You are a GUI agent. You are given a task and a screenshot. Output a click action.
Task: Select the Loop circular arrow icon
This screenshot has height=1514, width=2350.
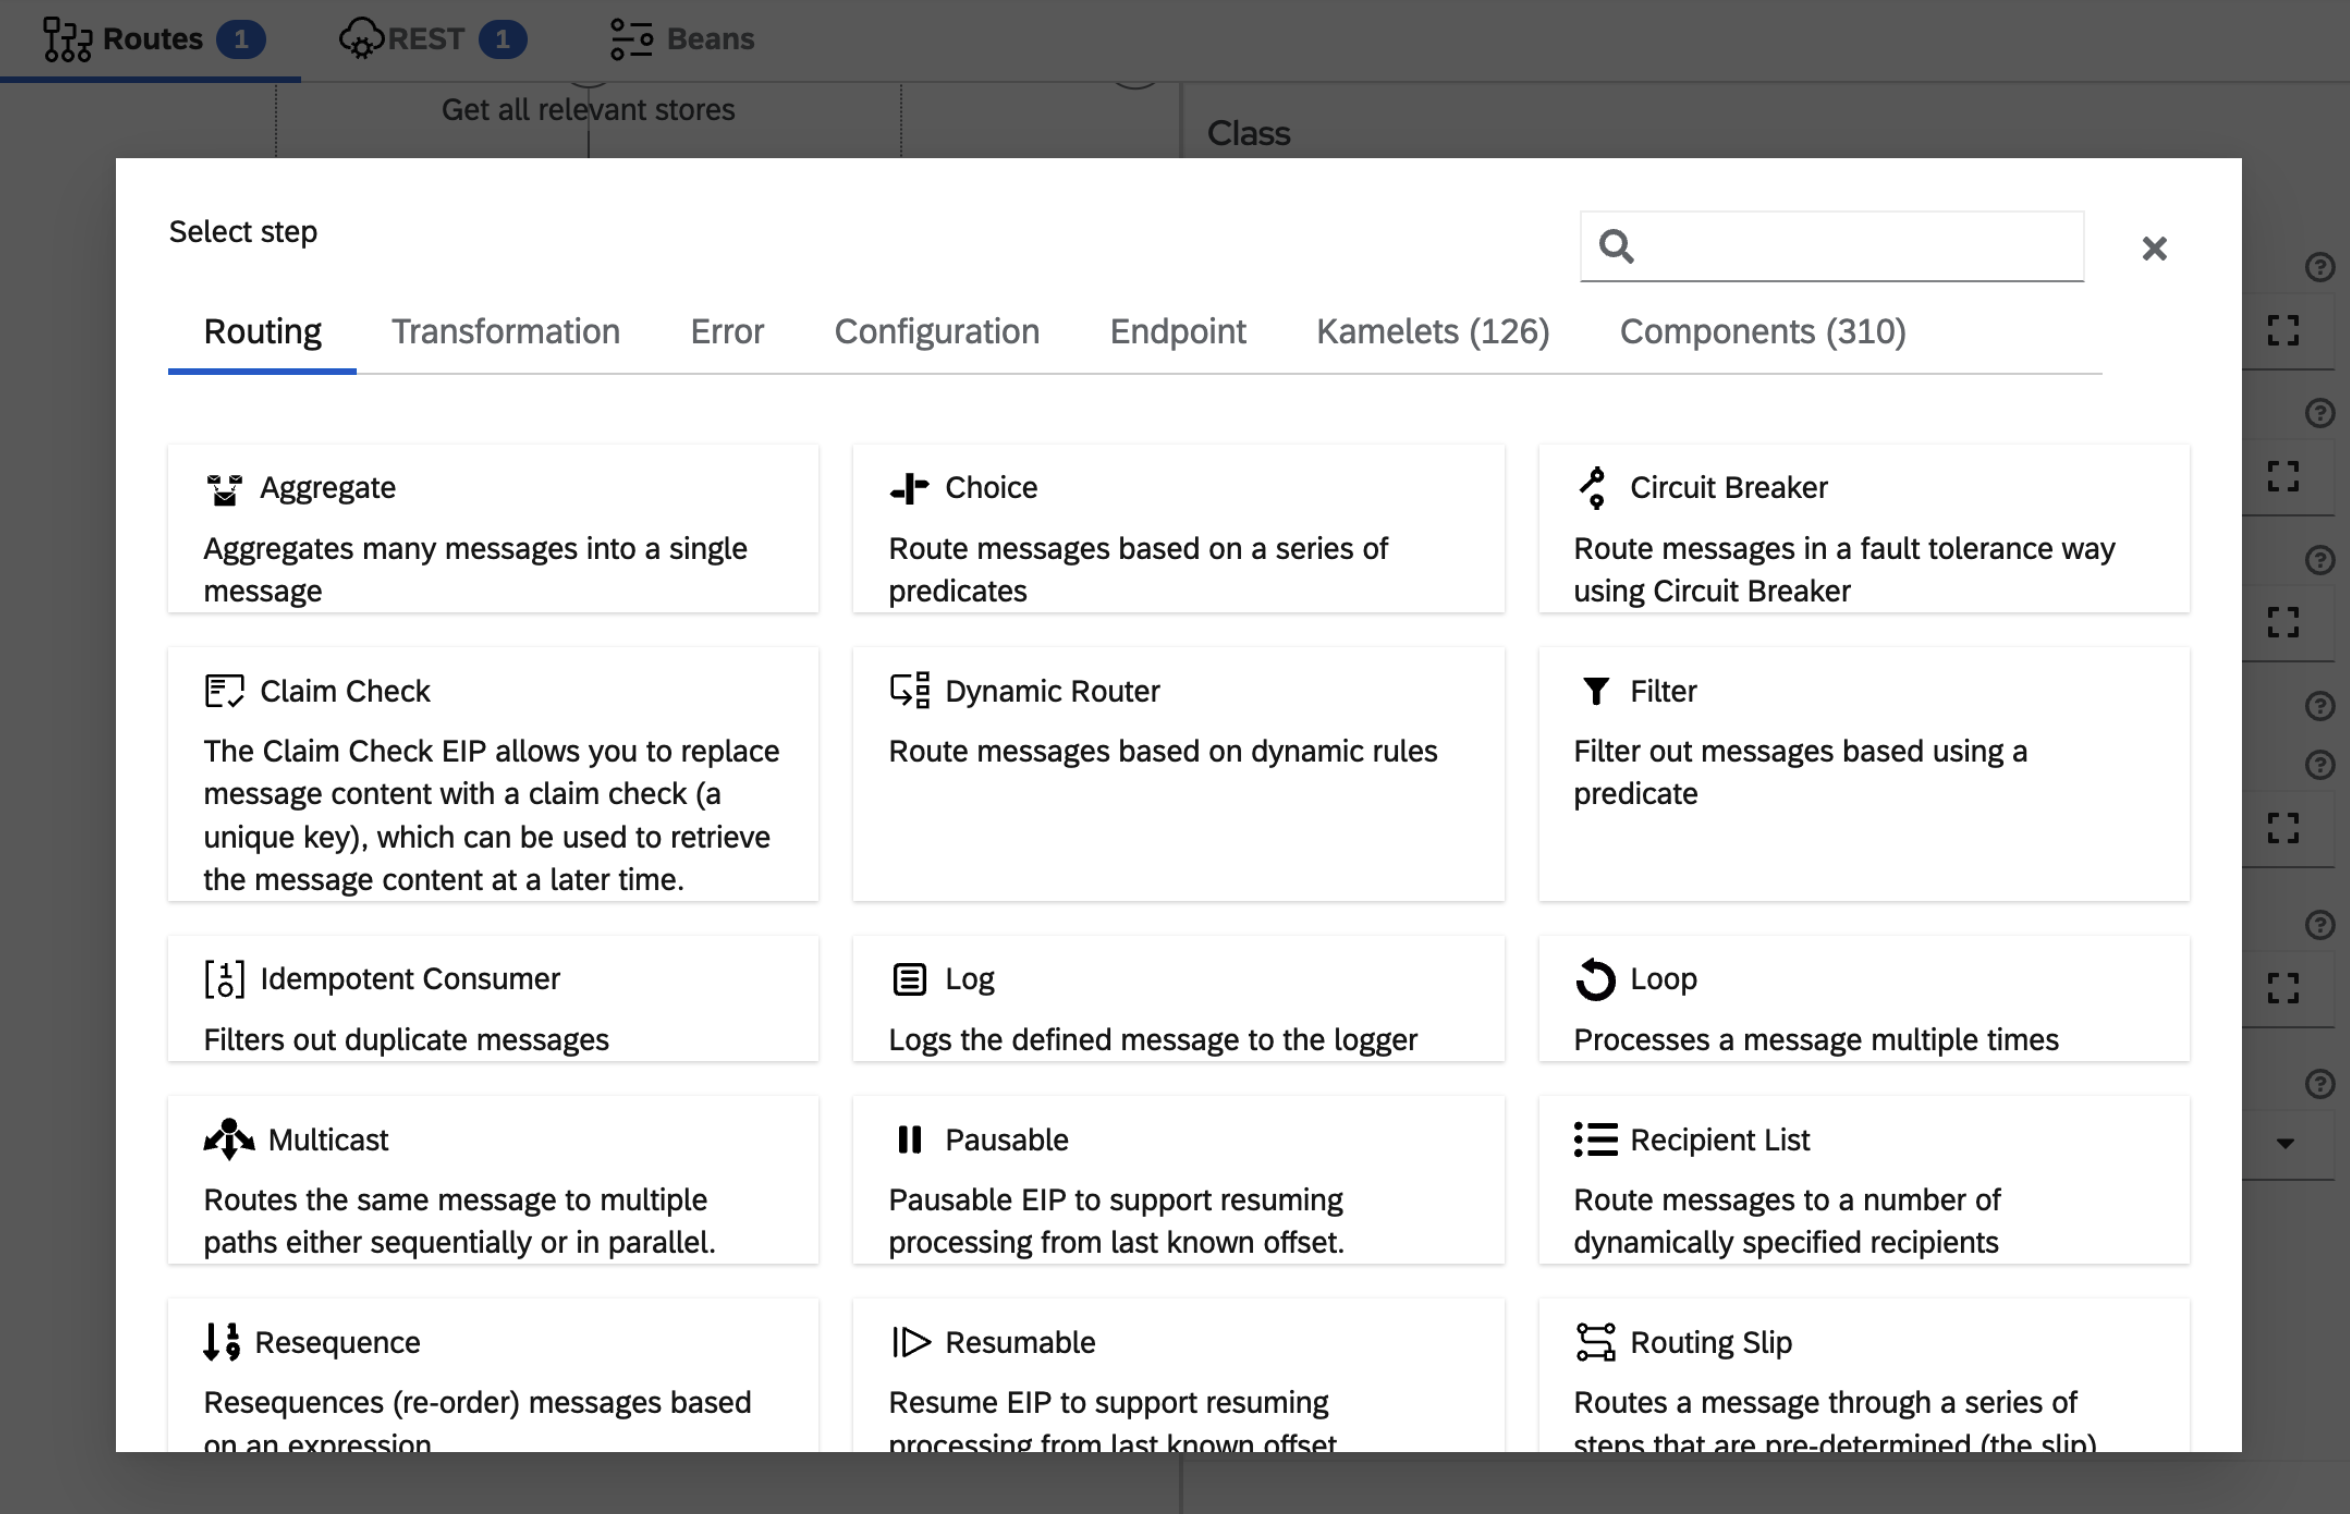[x=1595, y=979]
